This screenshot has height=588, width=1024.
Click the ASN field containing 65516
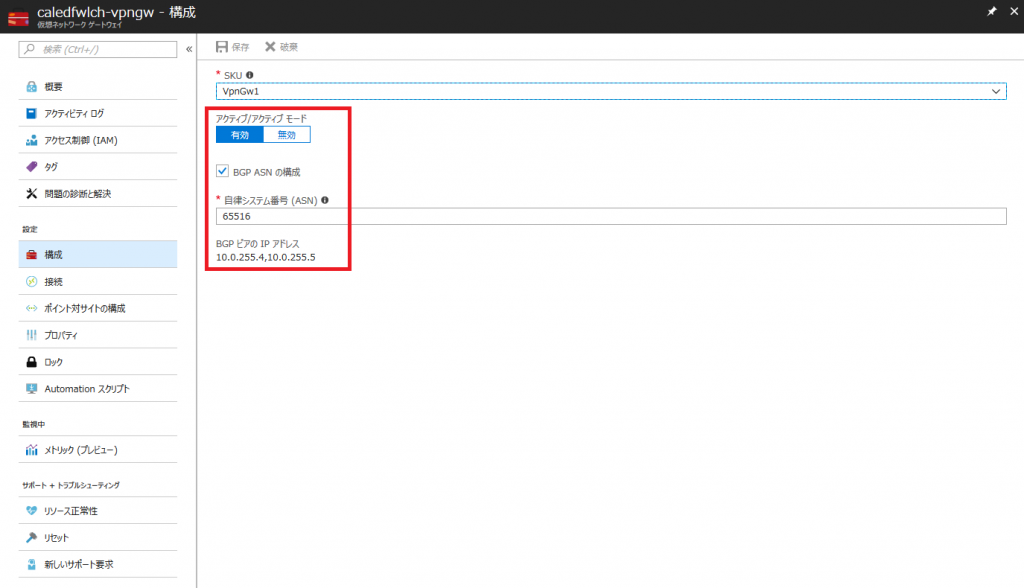[x=611, y=216]
